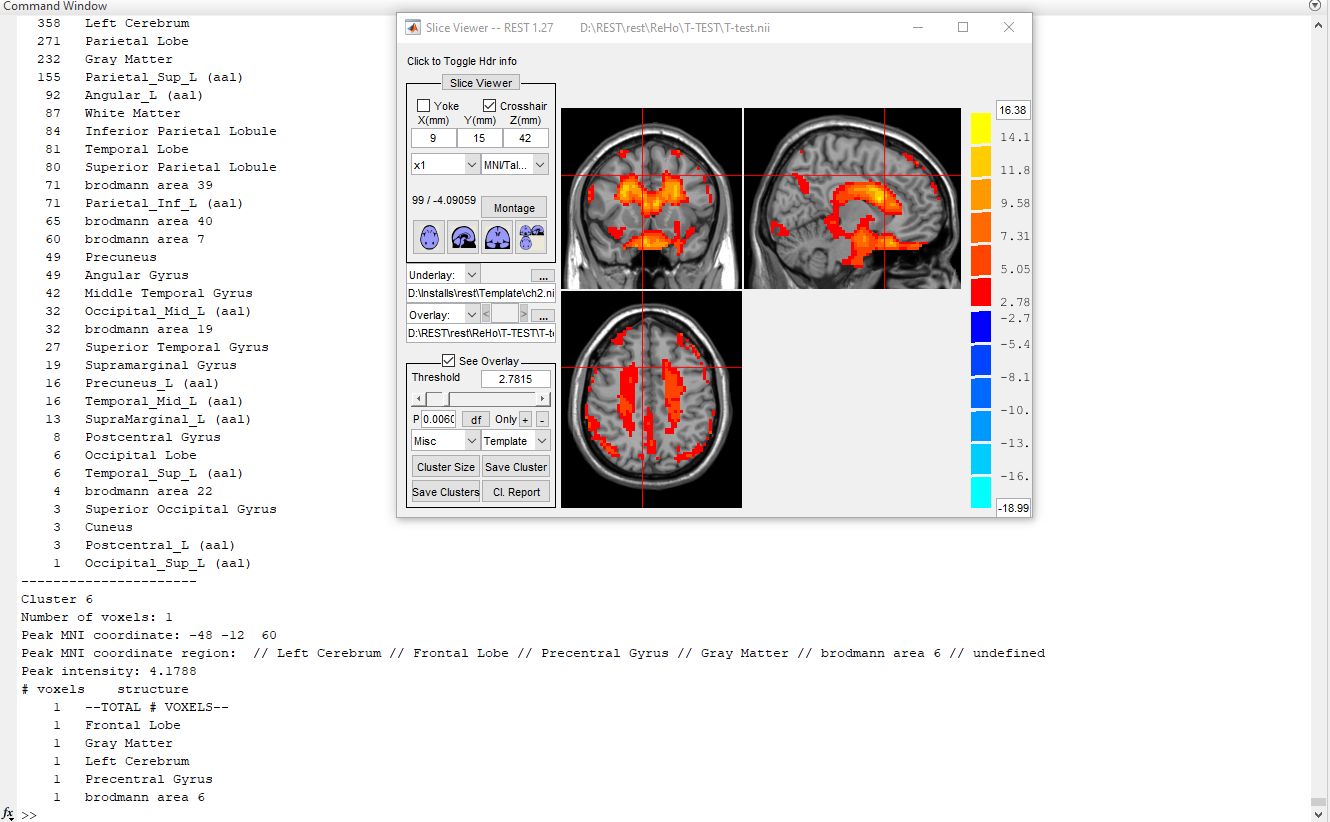Click 'Number of voxels: 1' line

97,617
